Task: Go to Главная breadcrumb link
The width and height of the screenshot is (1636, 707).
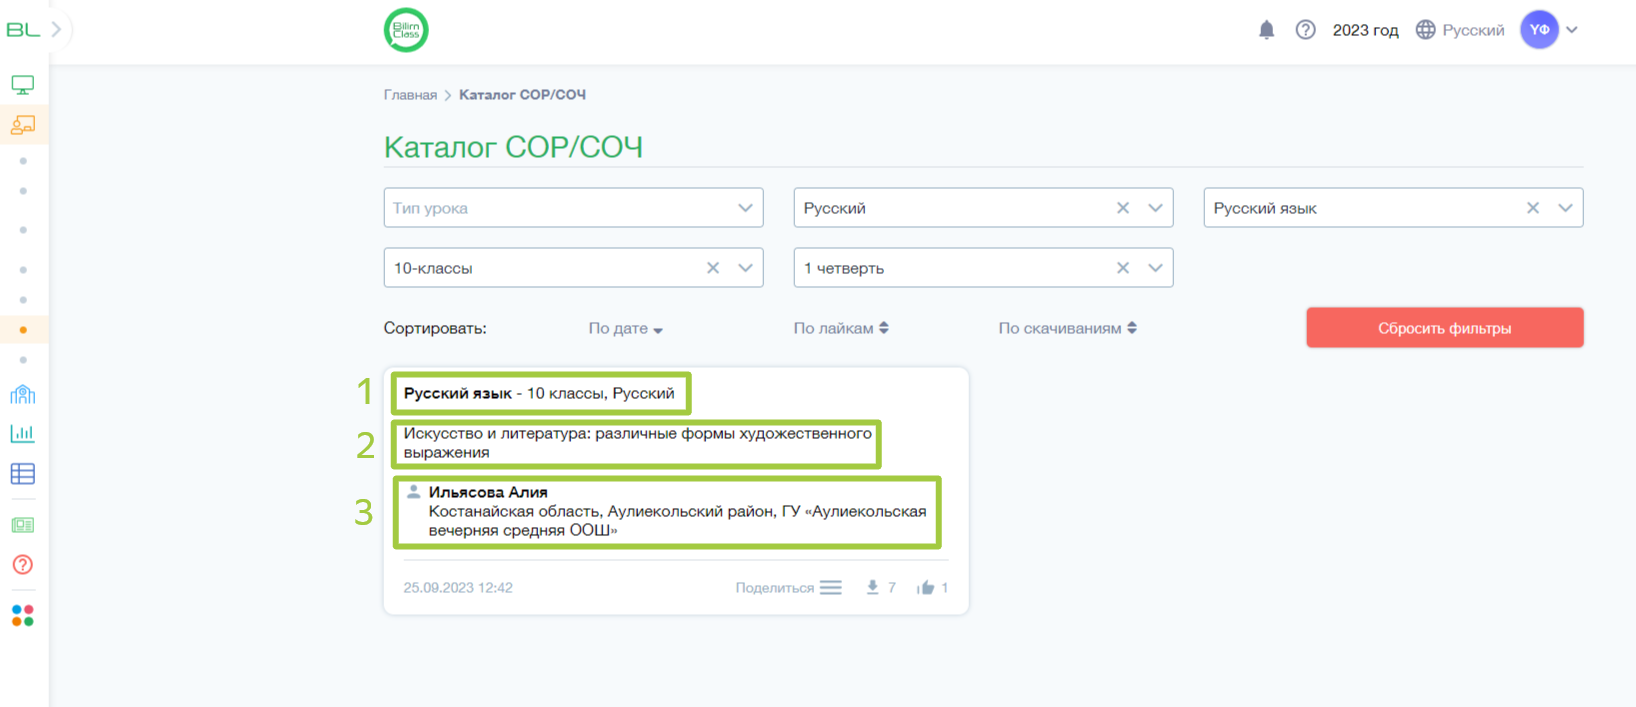Action: (410, 95)
